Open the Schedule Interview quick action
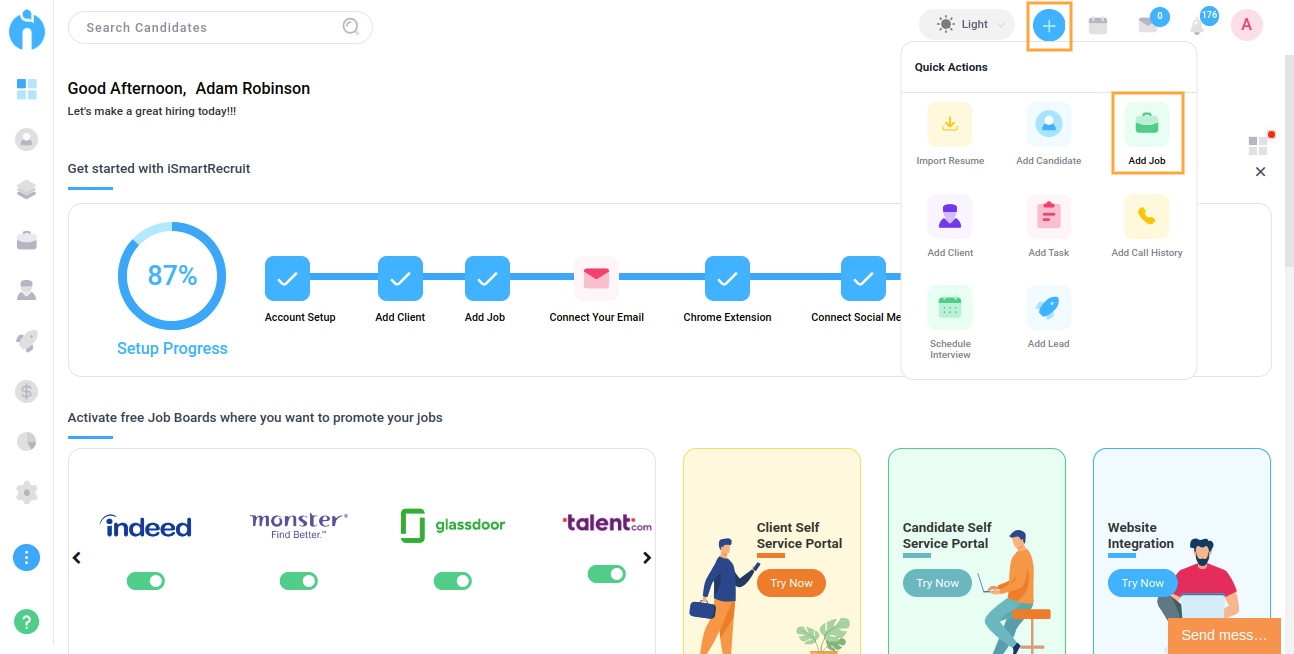This screenshot has width=1294, height=654. point(950,308)
